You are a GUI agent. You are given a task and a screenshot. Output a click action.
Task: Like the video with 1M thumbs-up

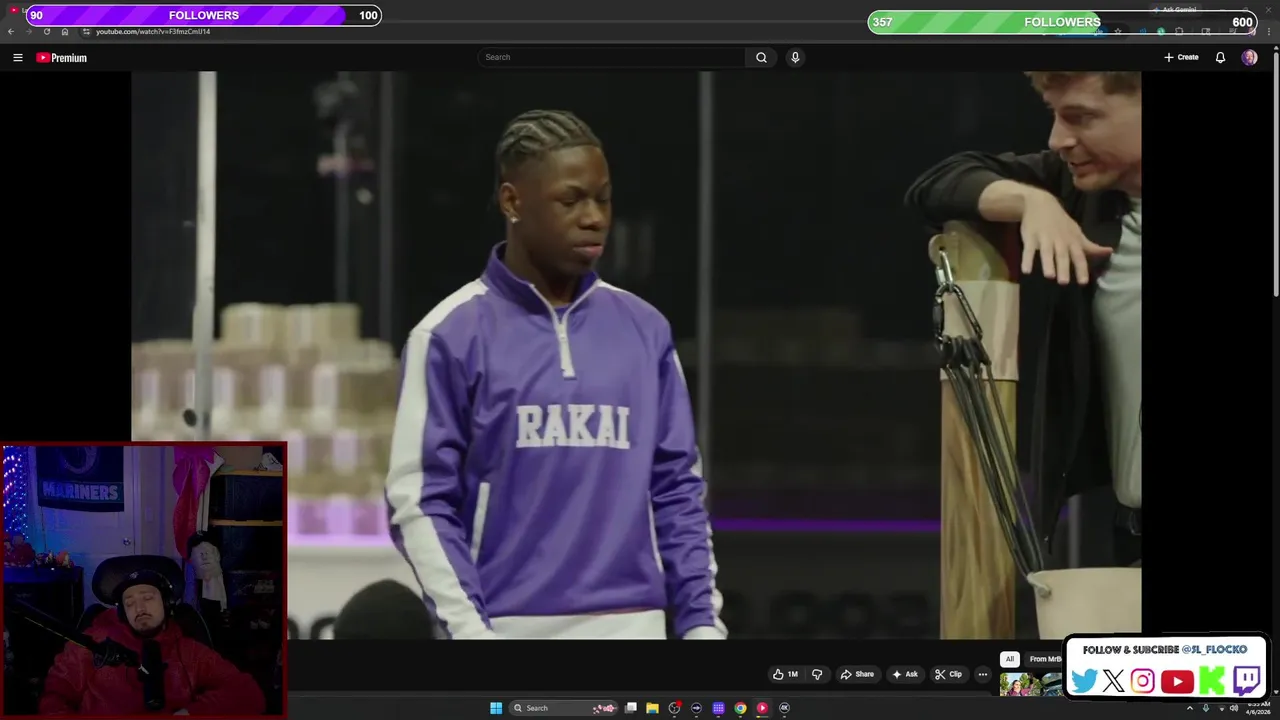point(785,674)
